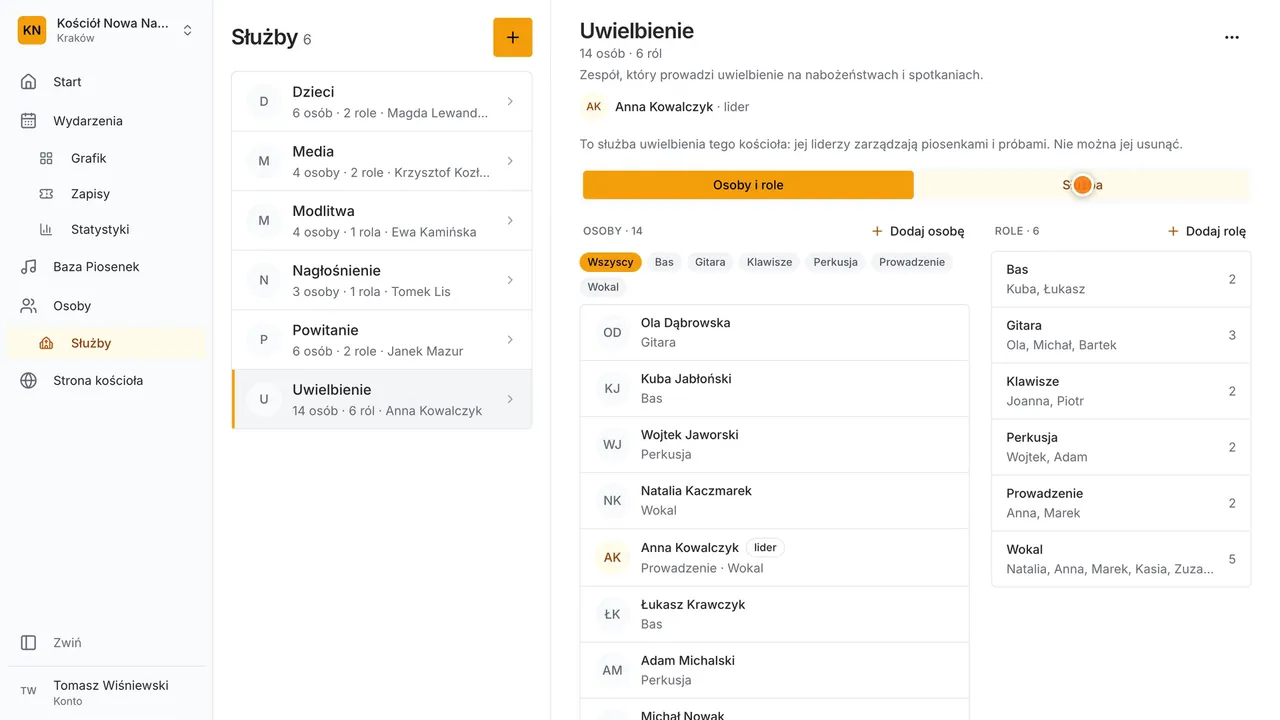
Task: Open the Osoby people icon
Action: point(29,306)
